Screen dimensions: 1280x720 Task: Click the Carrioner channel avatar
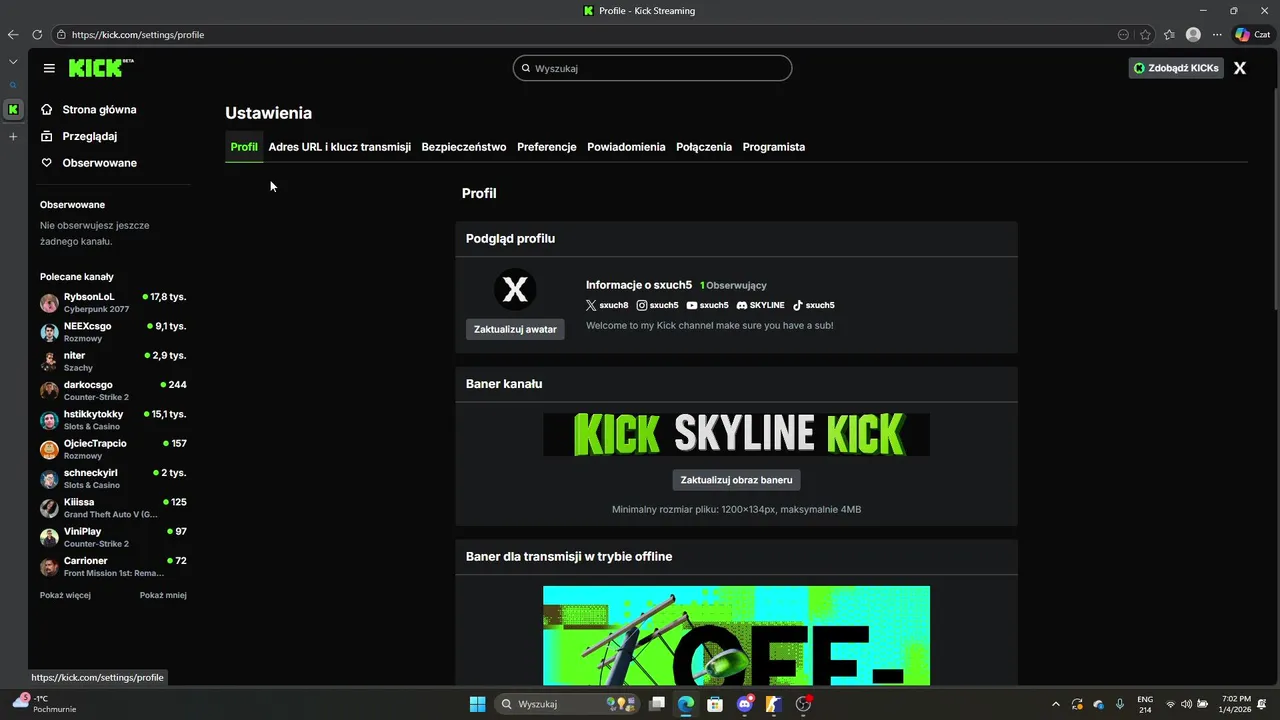[49, 567]
